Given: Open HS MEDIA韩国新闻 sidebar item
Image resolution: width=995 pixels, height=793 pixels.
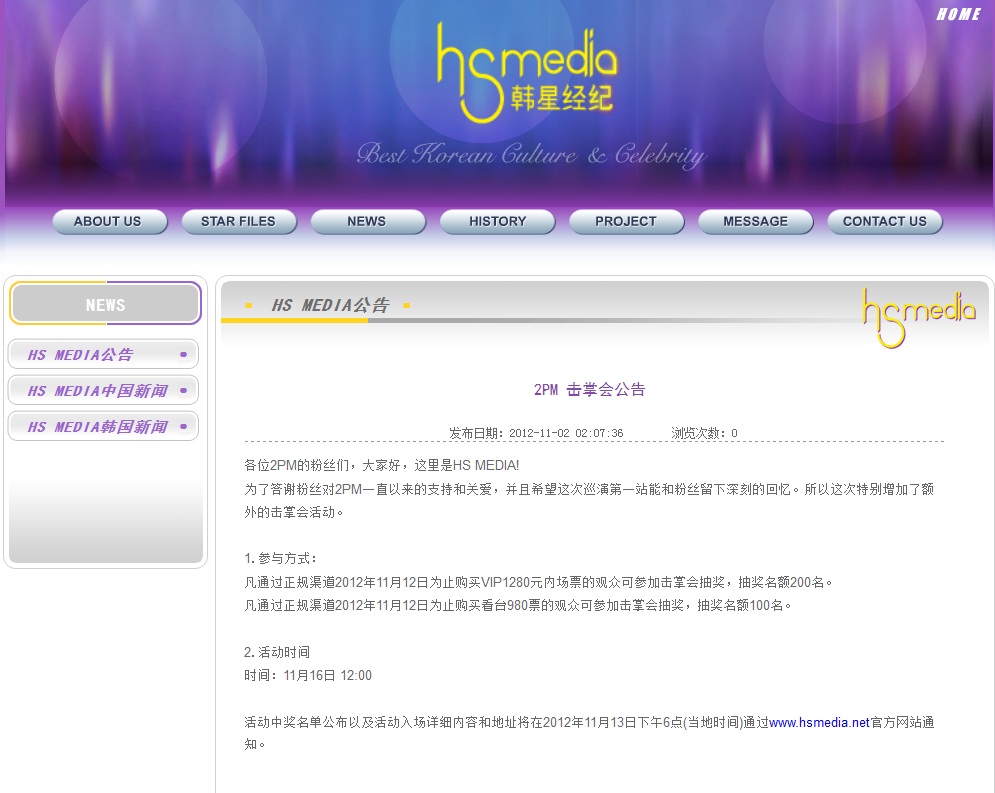Looking at the screenshot, I should [x=103, y=426].
